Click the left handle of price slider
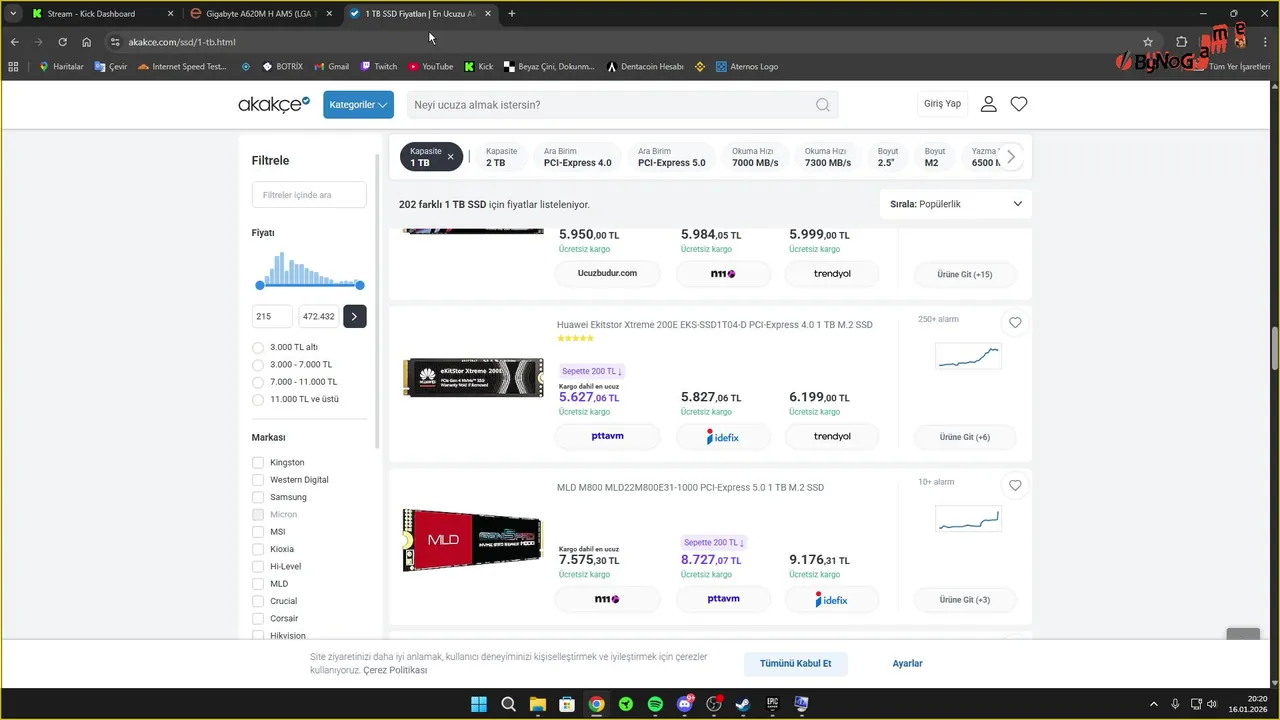This screenshot has height=720, width=1280. coord(260,286)
